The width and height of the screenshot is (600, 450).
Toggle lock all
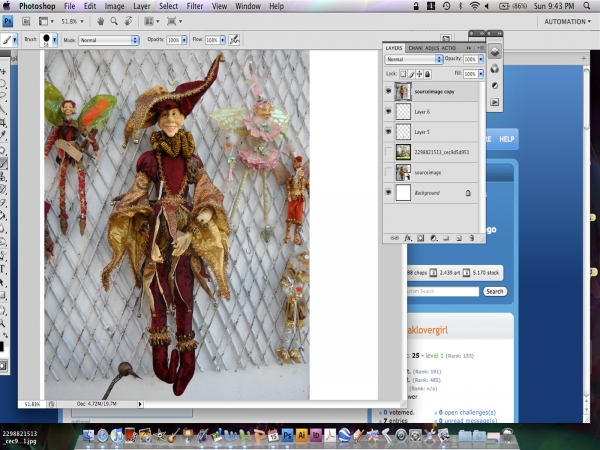click(x=427, y=74)
